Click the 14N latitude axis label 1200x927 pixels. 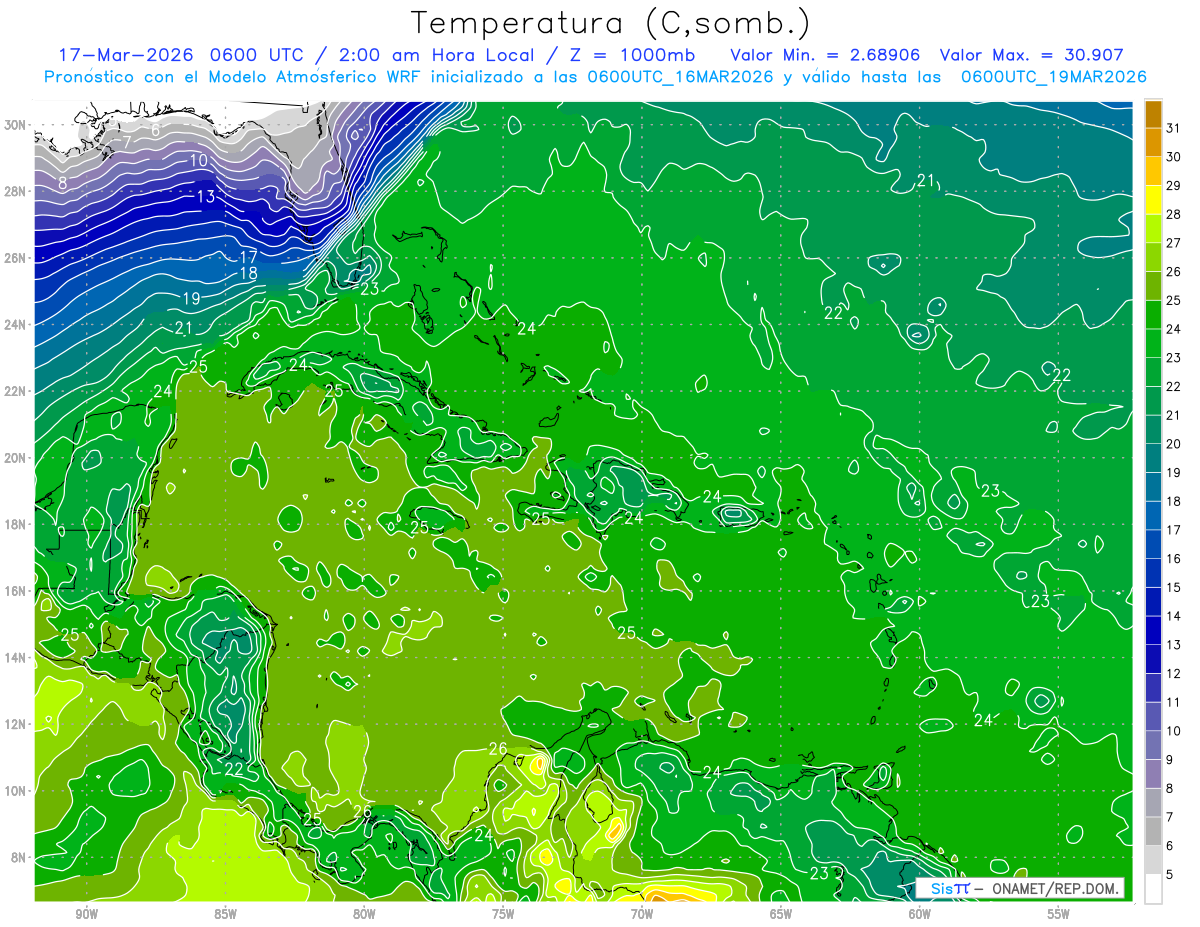click(x=16, y=658)
